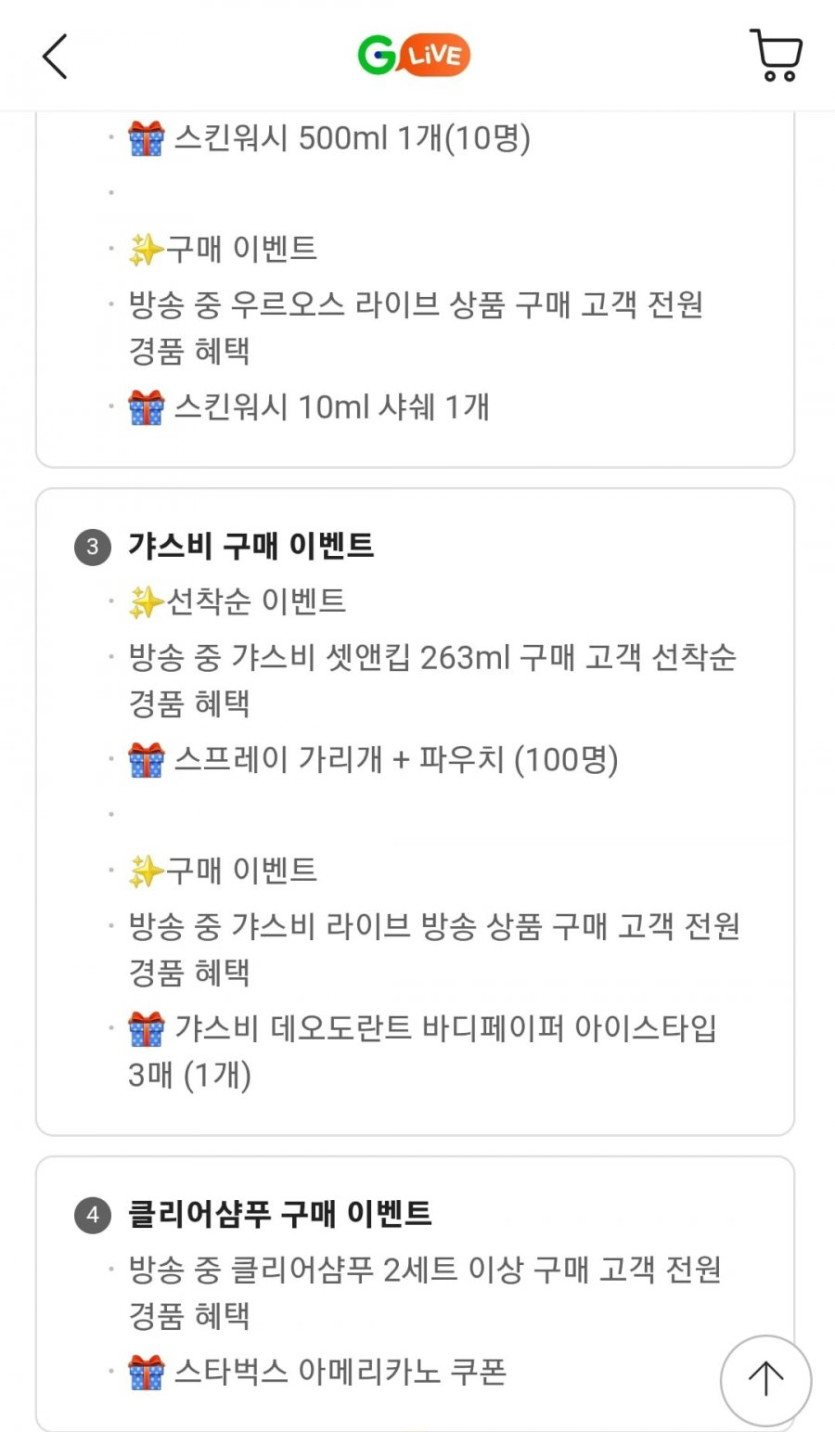
Task: Go back using the top-left arrow
Action: click(56, 56)
